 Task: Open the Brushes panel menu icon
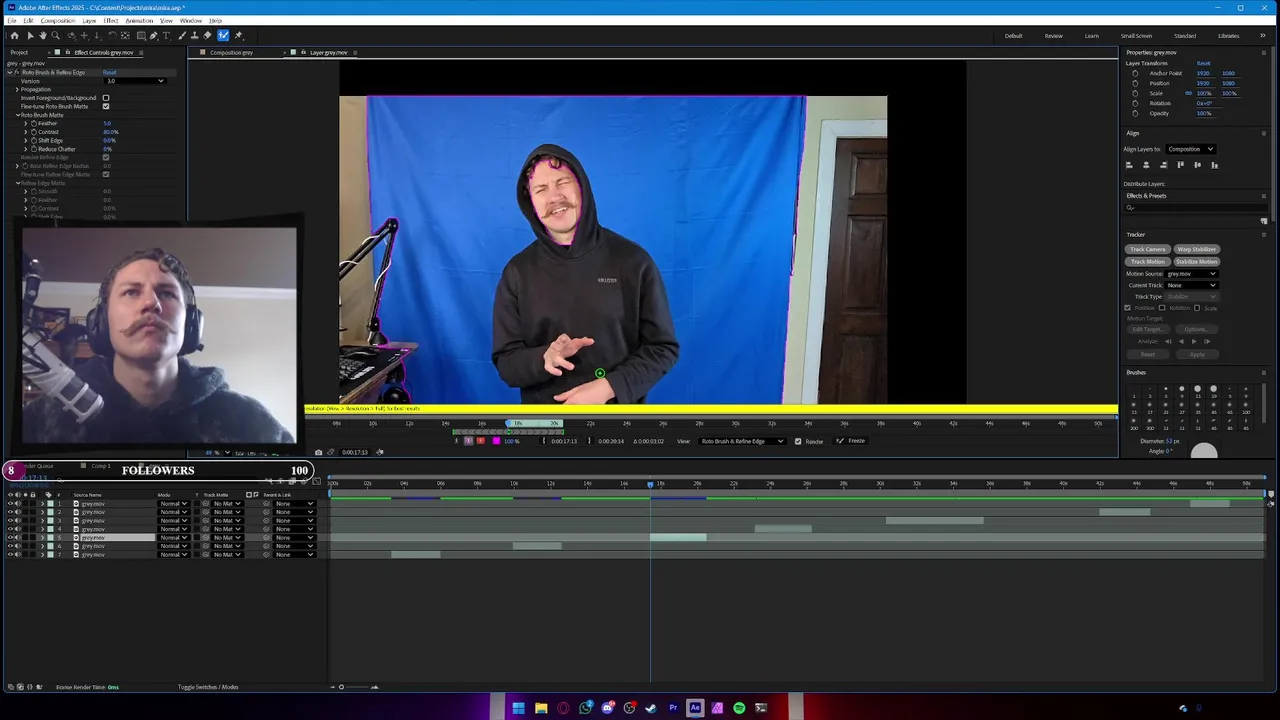1264,373
